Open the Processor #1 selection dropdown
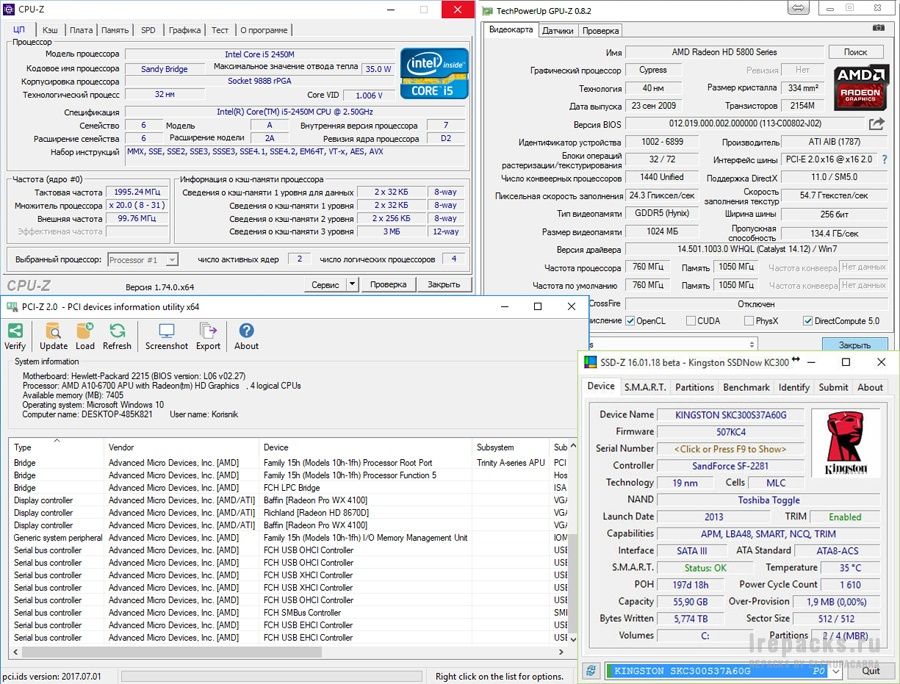 pos(142,259)
